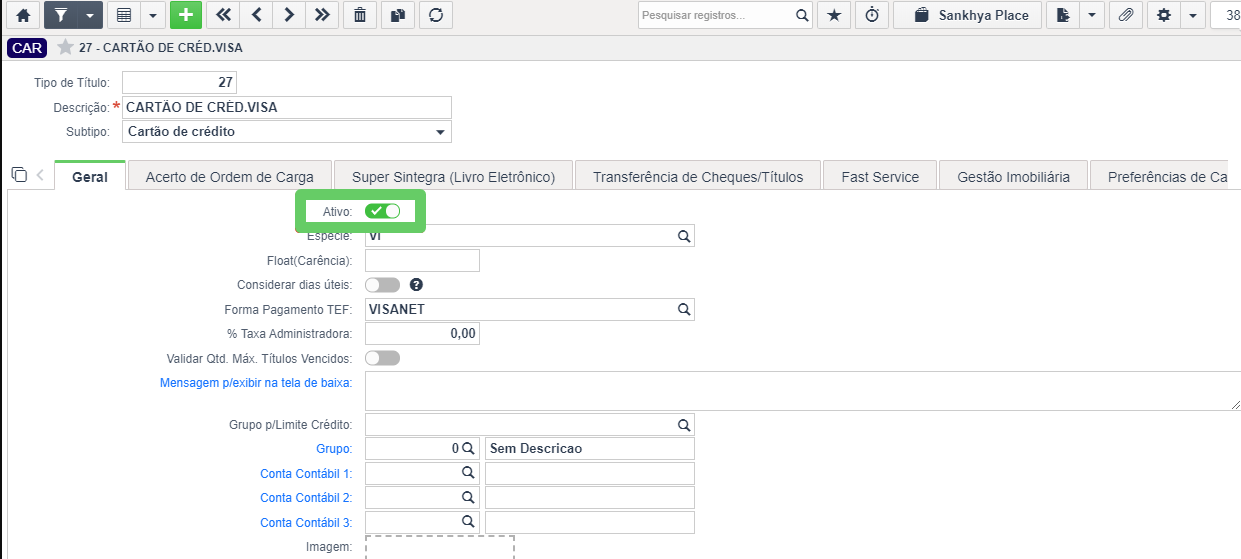Image resolution: width=1241 pixels, height=559 pixels.
Task: Refresh the record data
Action: (x=434, y=15)
